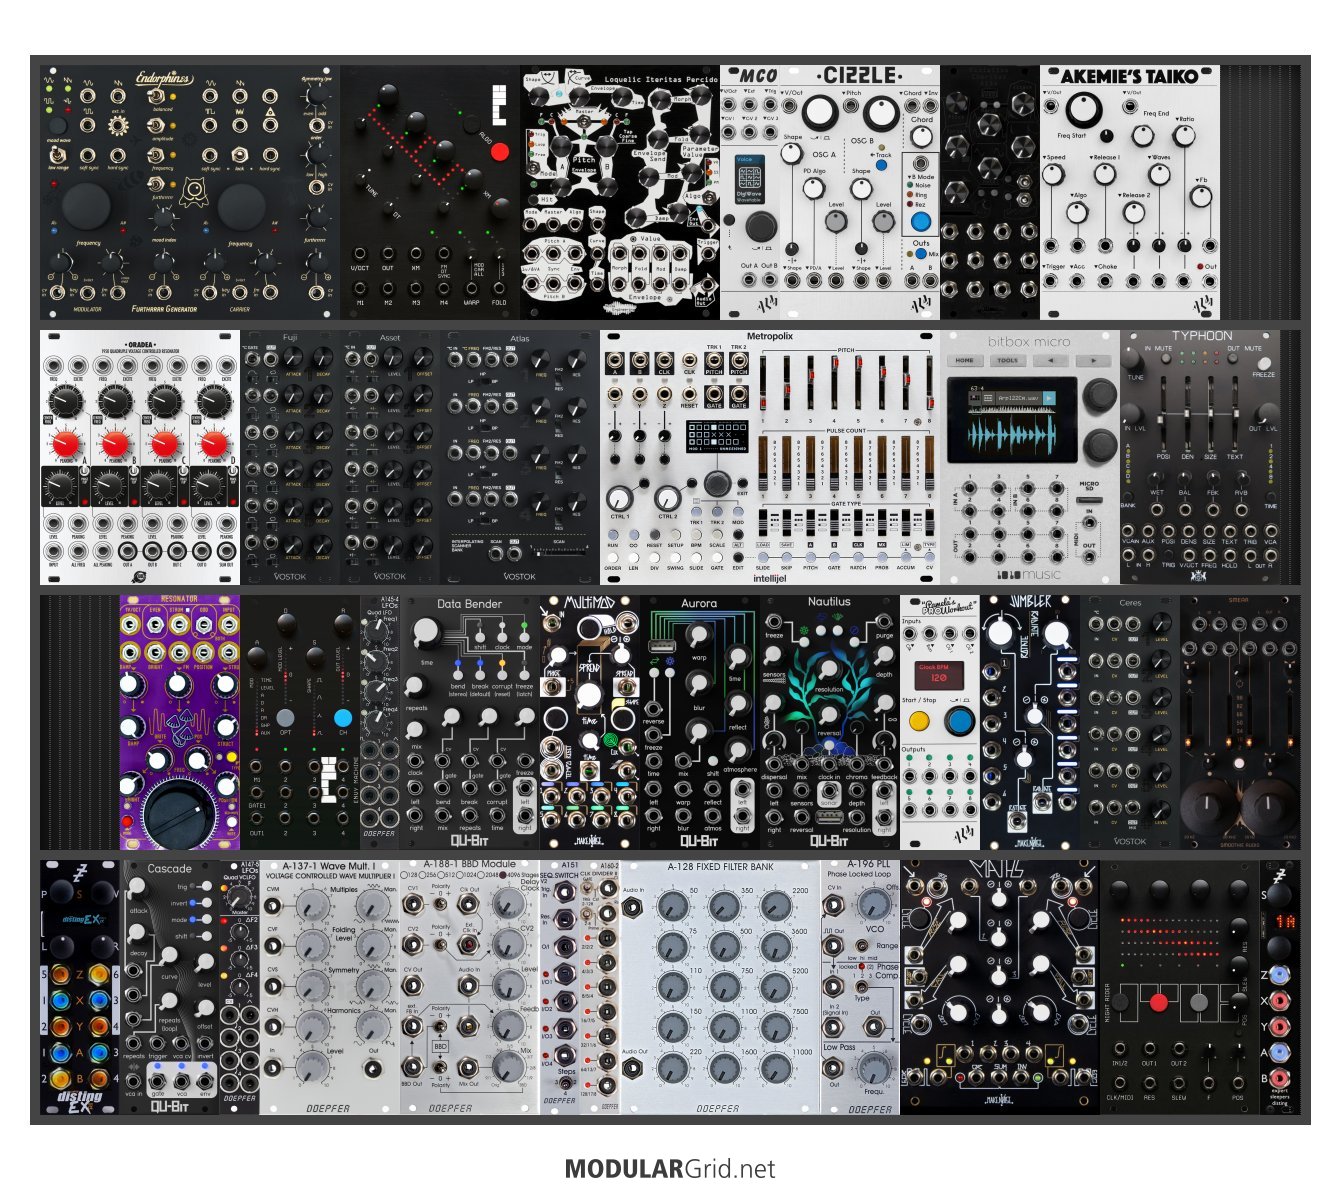Click the Symmetry knob on A-137-1 Wave Multiplier
This screenshot has width=1341, height=1190.
pyautogui.click(x=314, y=988)
